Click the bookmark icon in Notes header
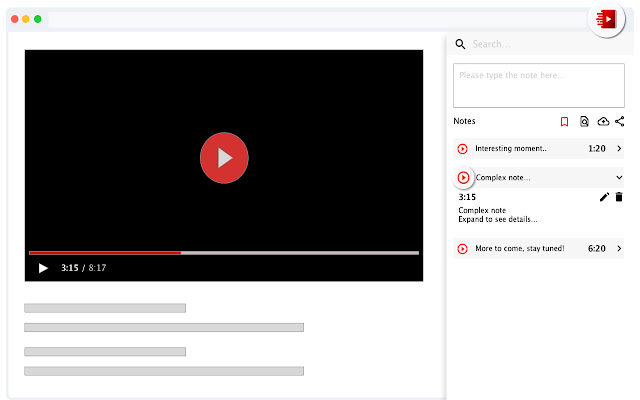Screen dimensions: 640x400 click(564, 121)
